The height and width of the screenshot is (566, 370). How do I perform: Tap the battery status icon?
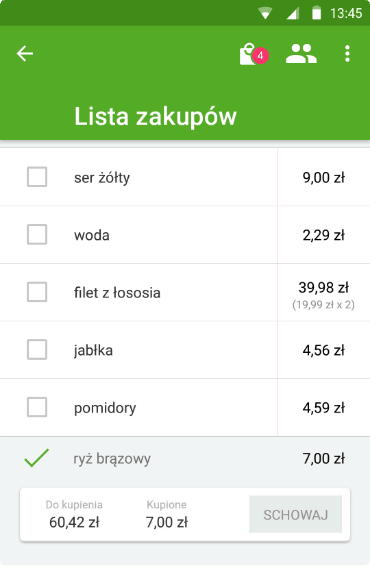pyautogui.click(x=317, y=13)
